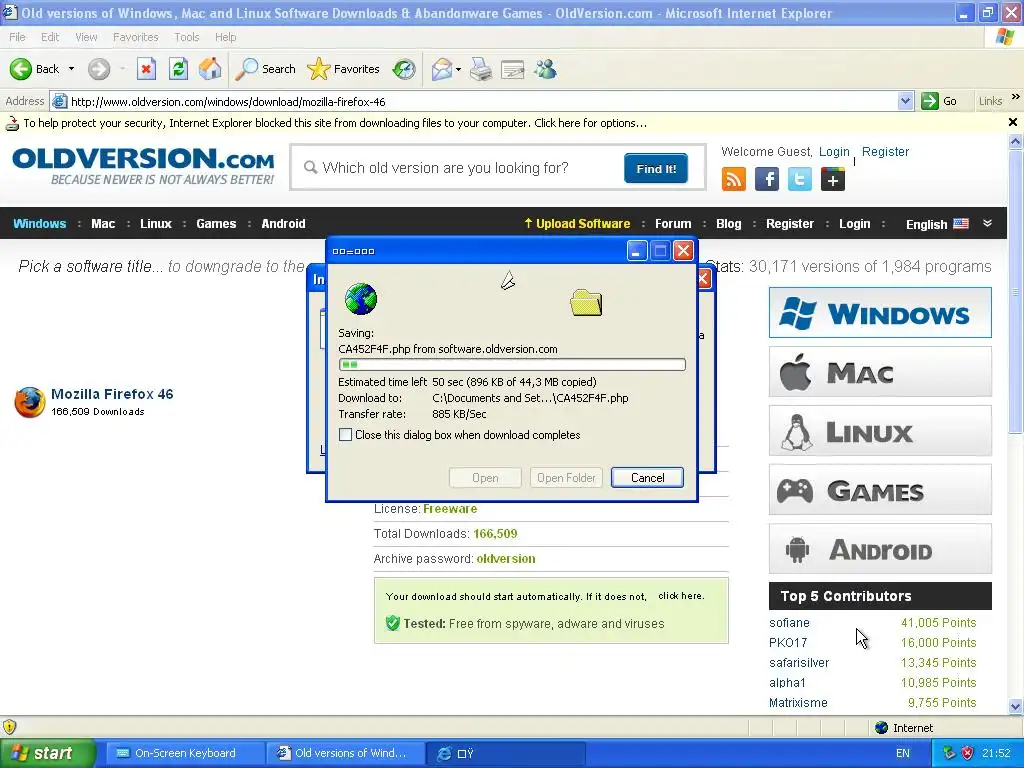Select the Linux navigation tab
Image resolution: width=1024 pixels, height=768 pixels.
click(x=155, y=223)
